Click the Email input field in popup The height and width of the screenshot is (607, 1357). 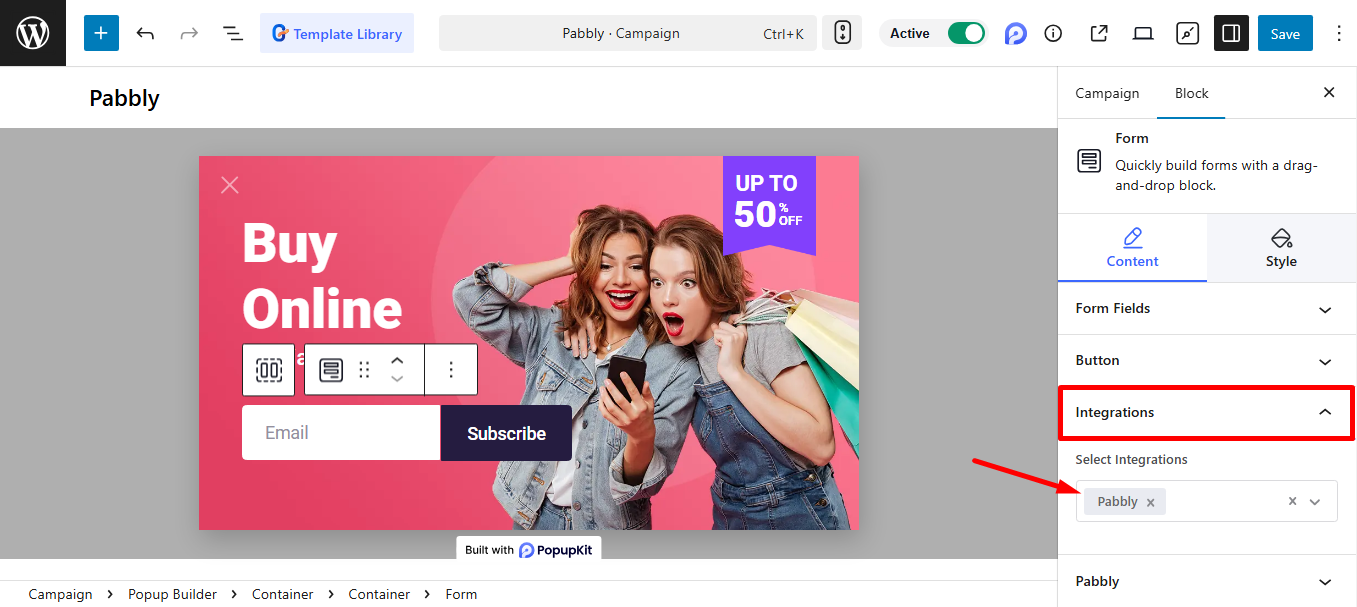340,433
